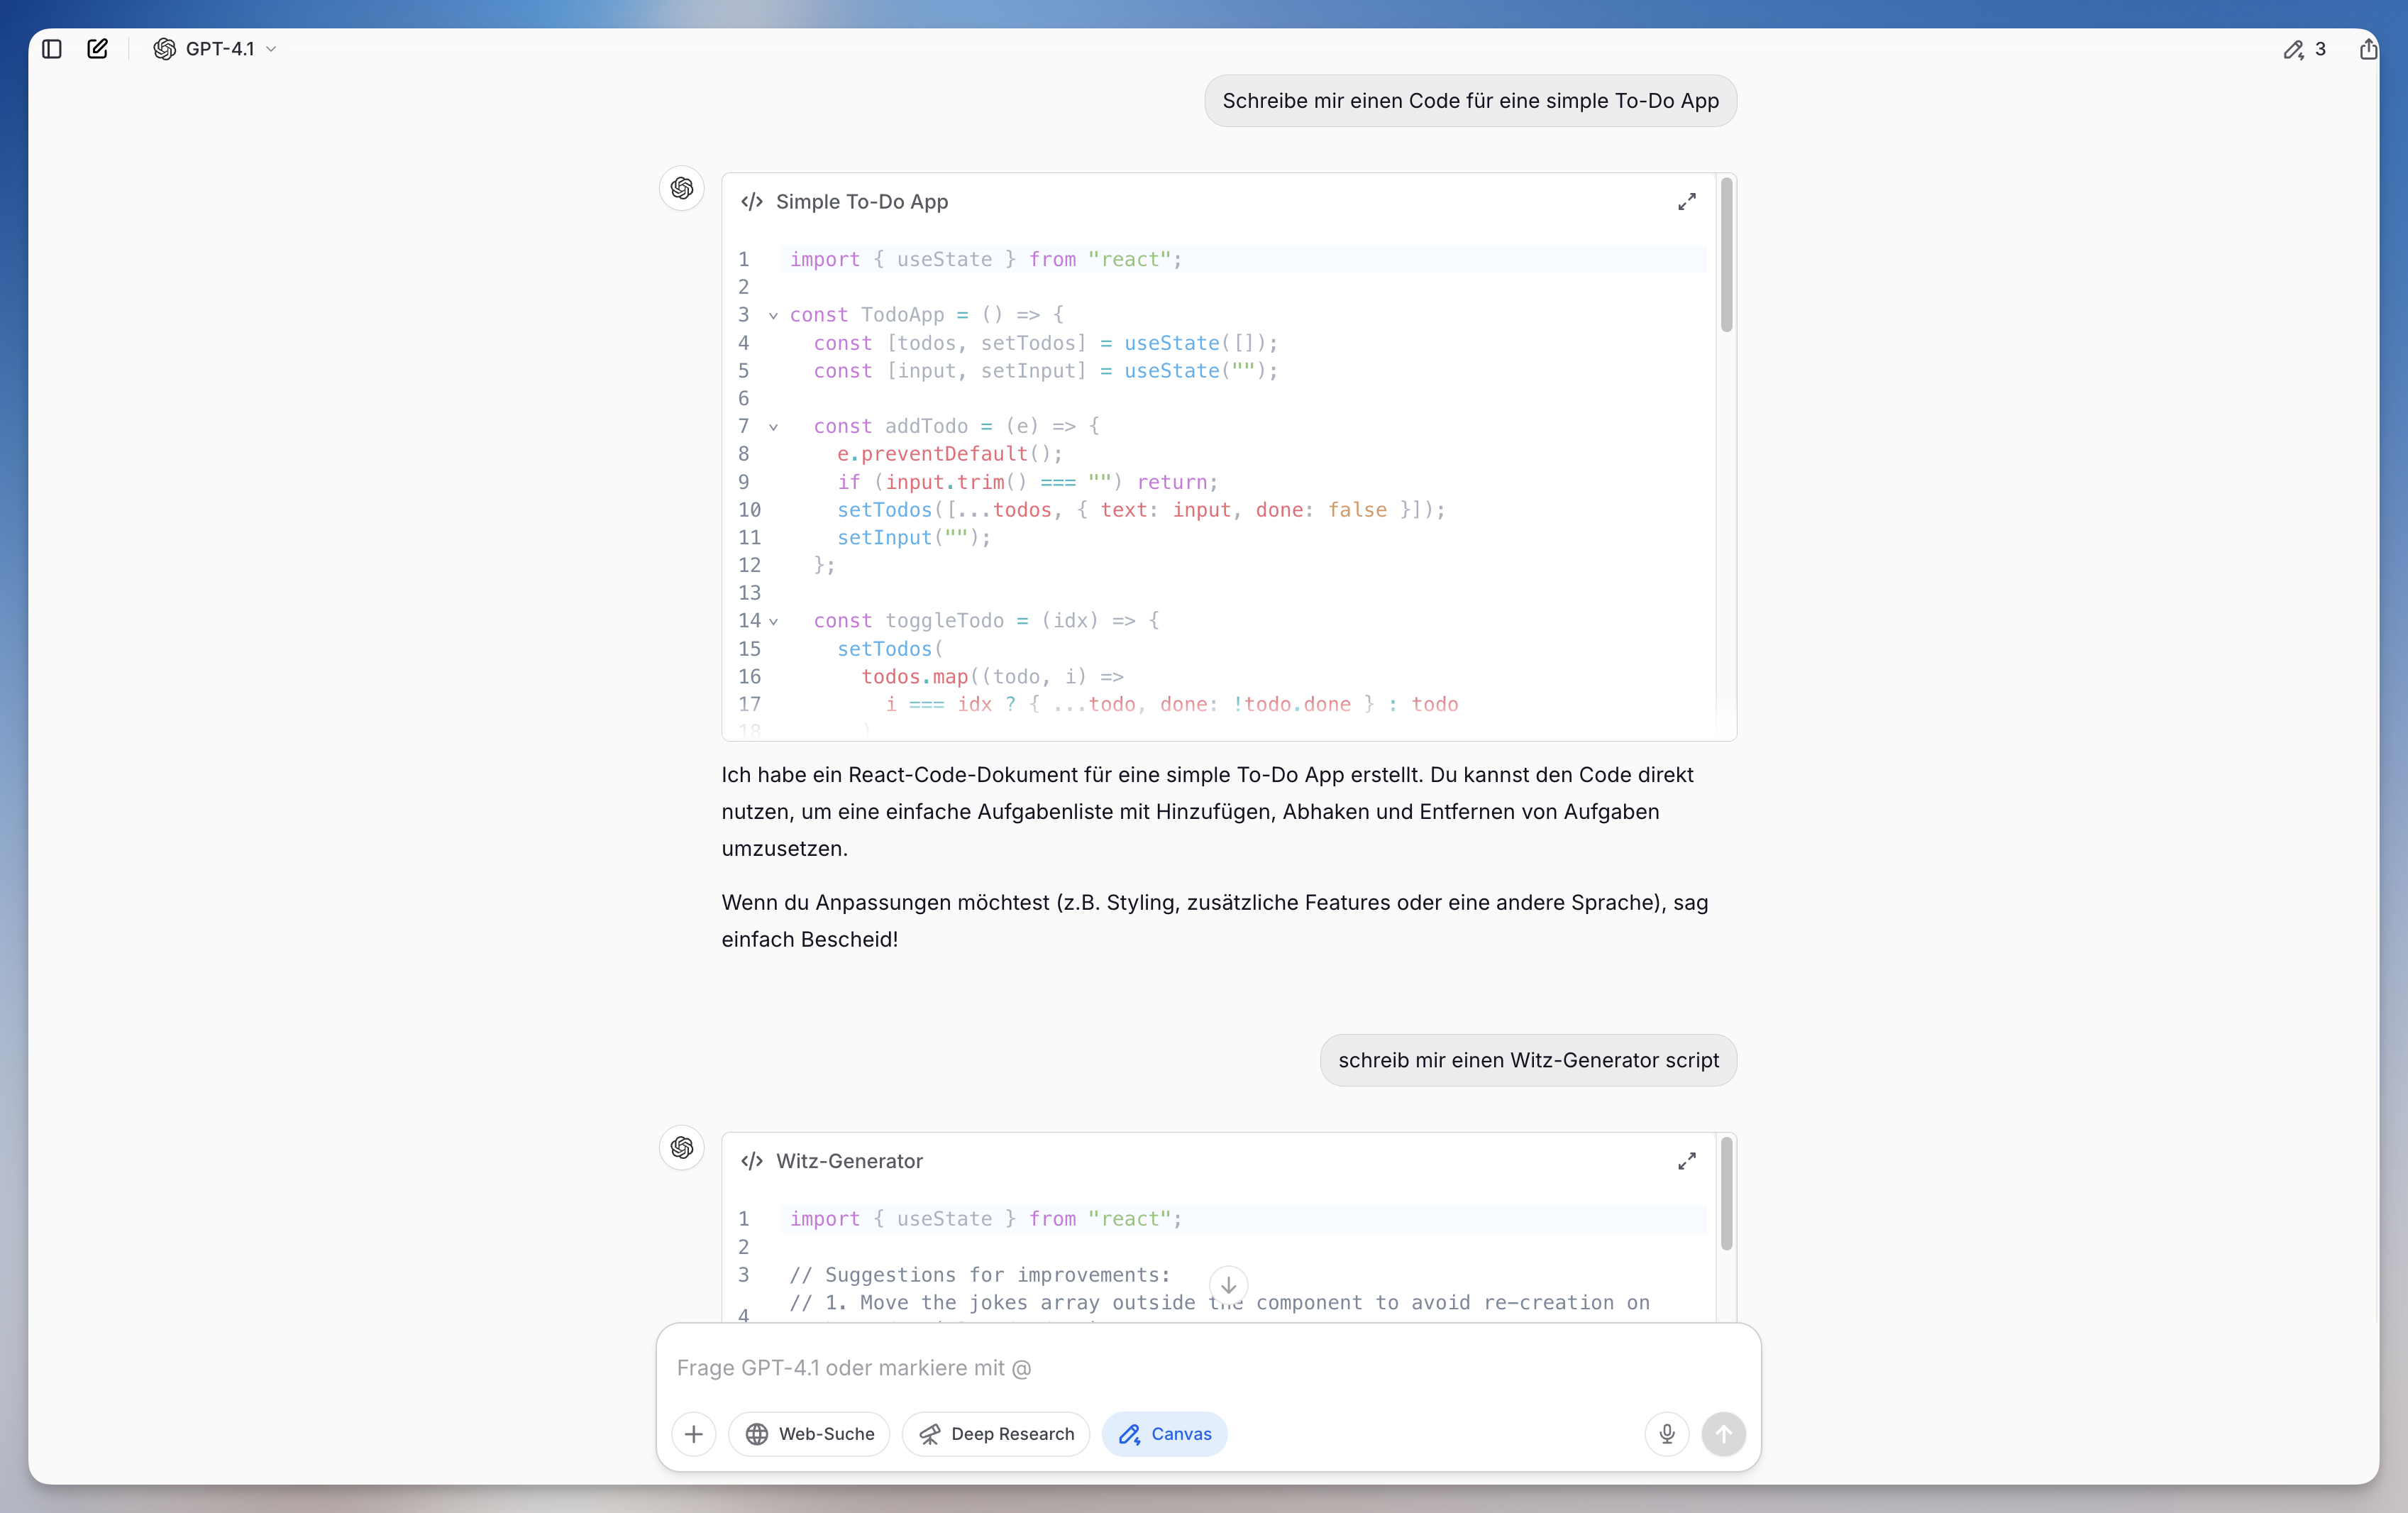Jump to latest with the scroll-down arrow
This screenshot has height=1513, width=2408.
pyautogui.click(x=1228, y=1285)
